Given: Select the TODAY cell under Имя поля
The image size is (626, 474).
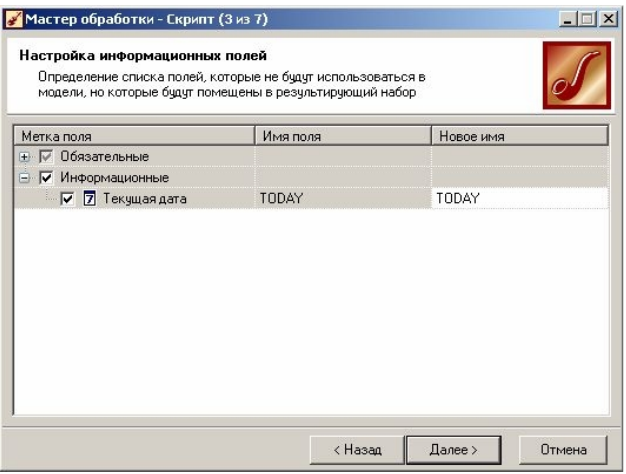Looking at the screenshot, I should pyautogui.click(x=343, y=198).
